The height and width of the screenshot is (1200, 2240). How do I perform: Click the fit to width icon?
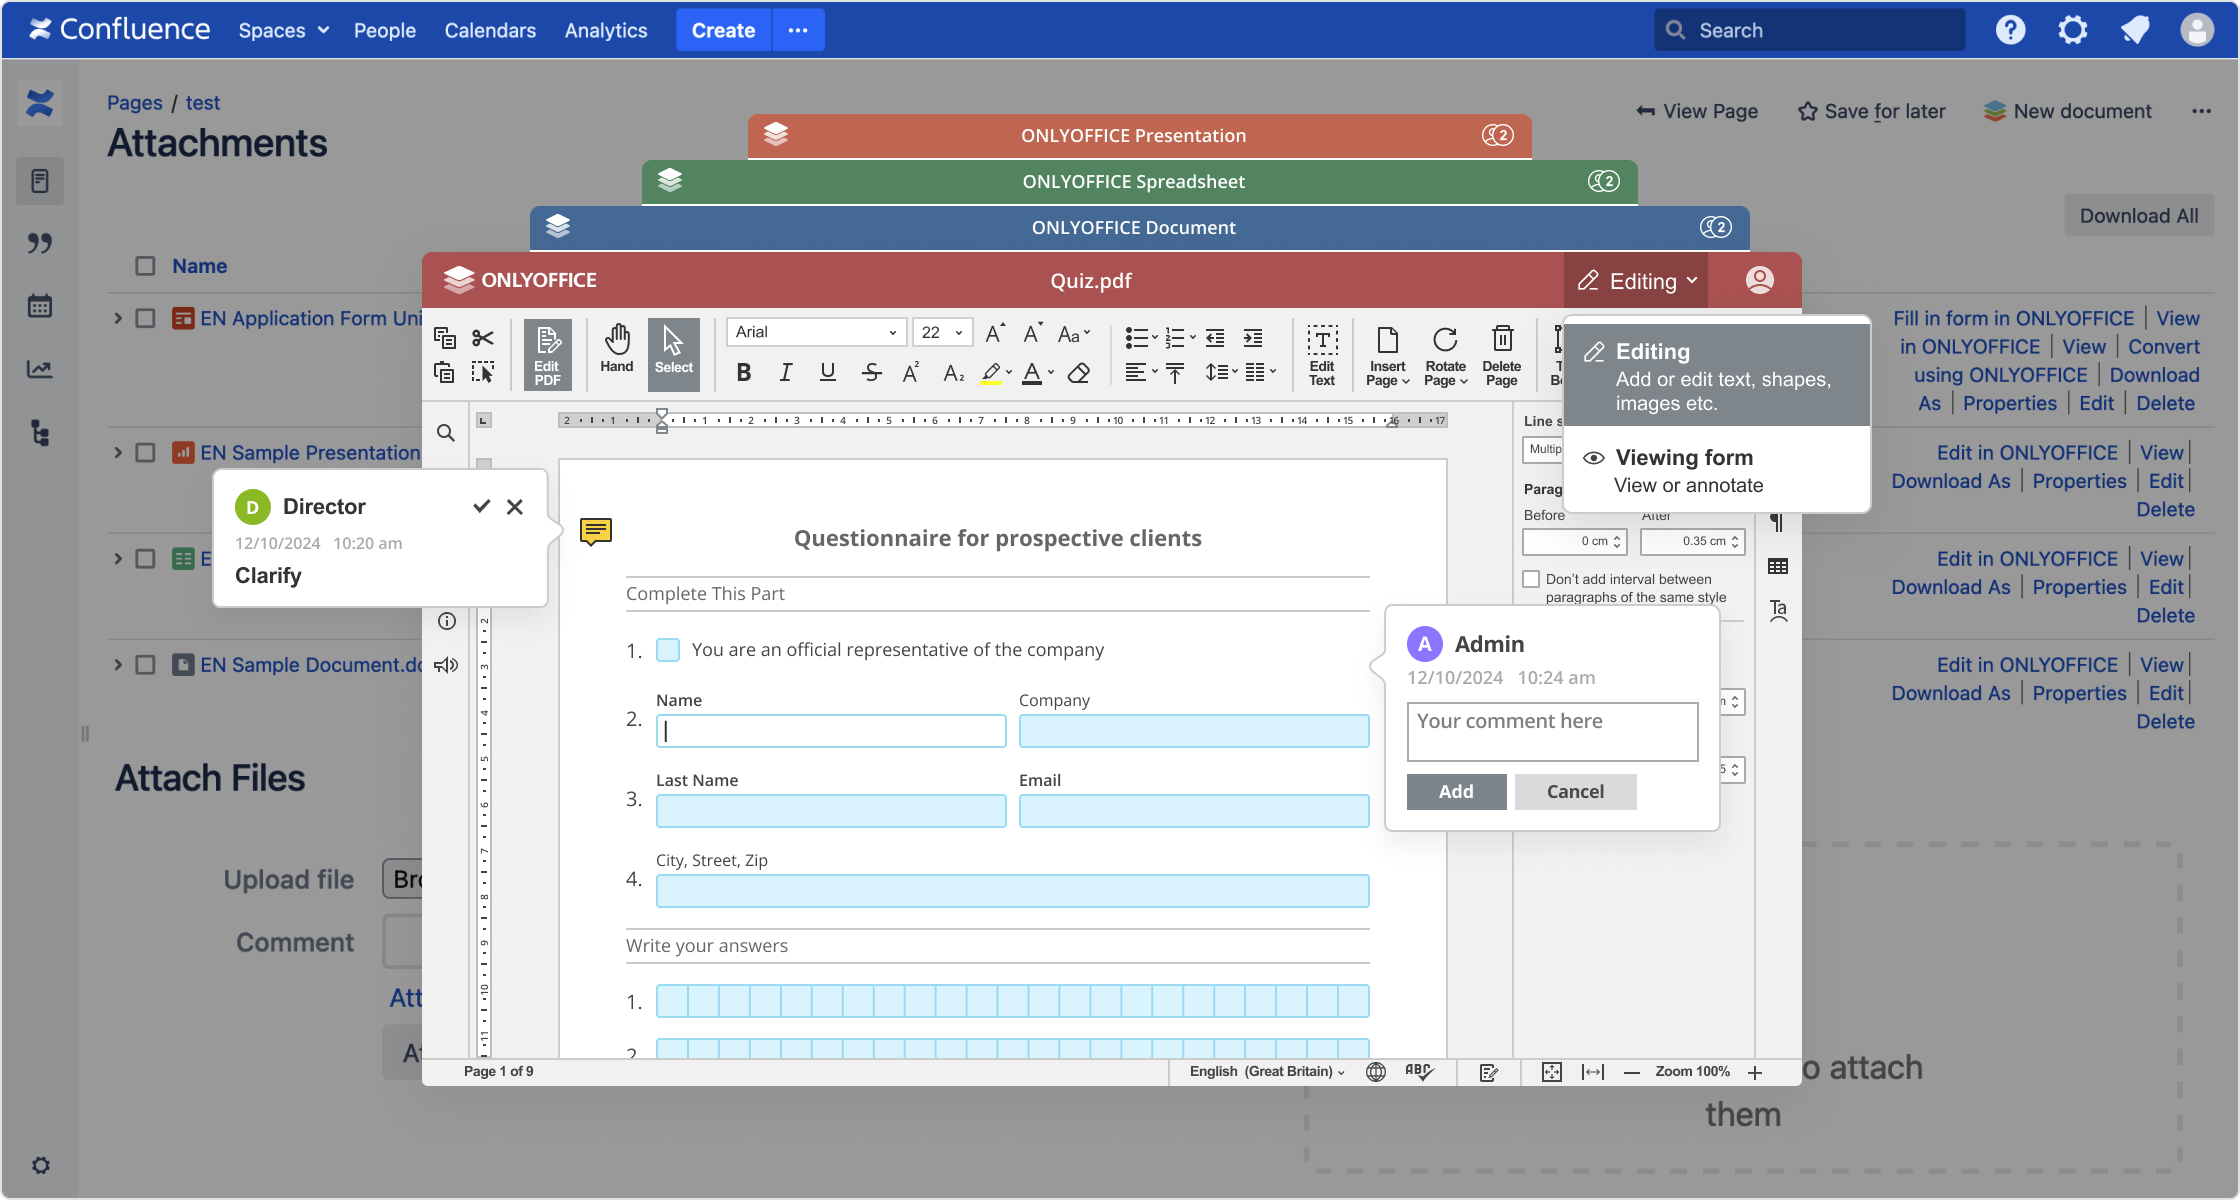(x=1593, y=1072)
